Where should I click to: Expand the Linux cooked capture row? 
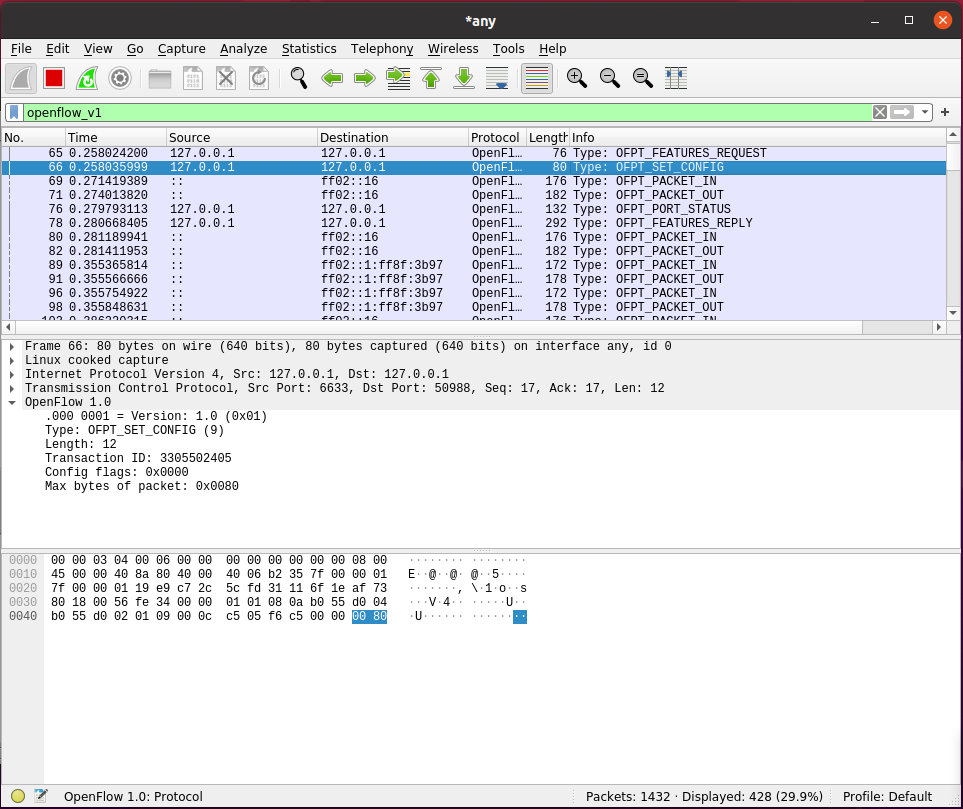[12, 361]
